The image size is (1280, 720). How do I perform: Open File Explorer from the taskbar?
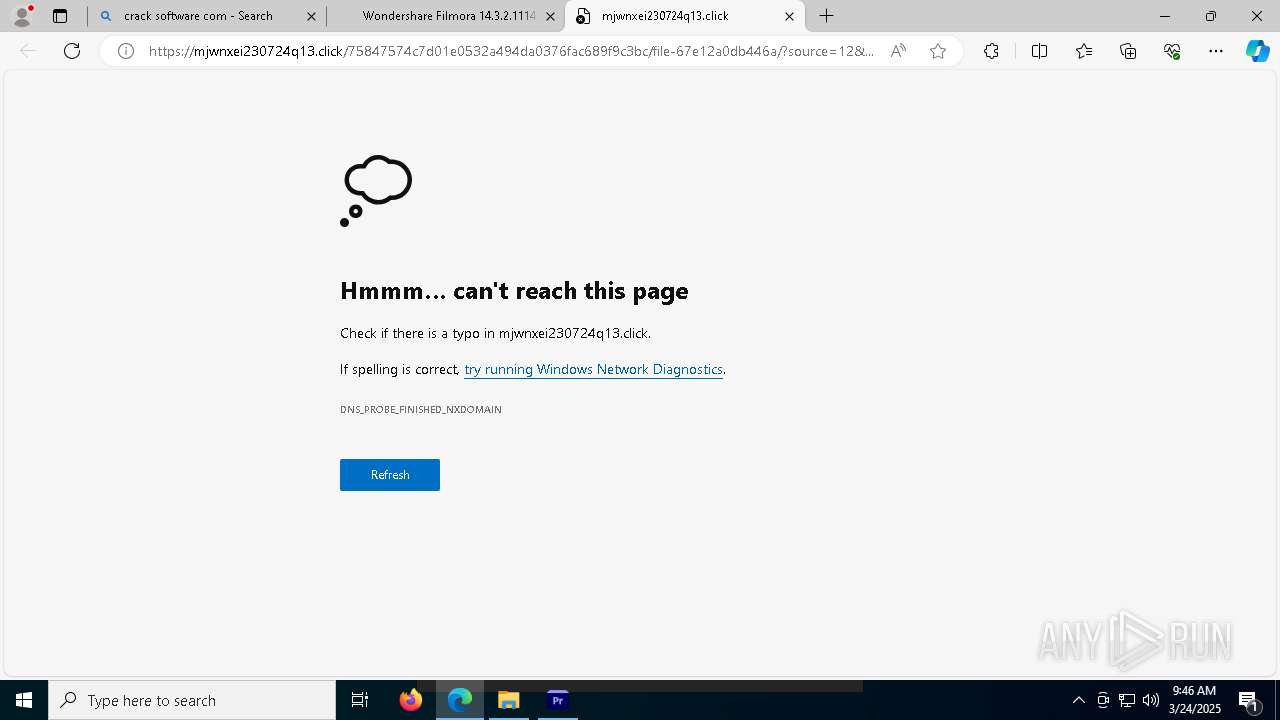(509, 700)
